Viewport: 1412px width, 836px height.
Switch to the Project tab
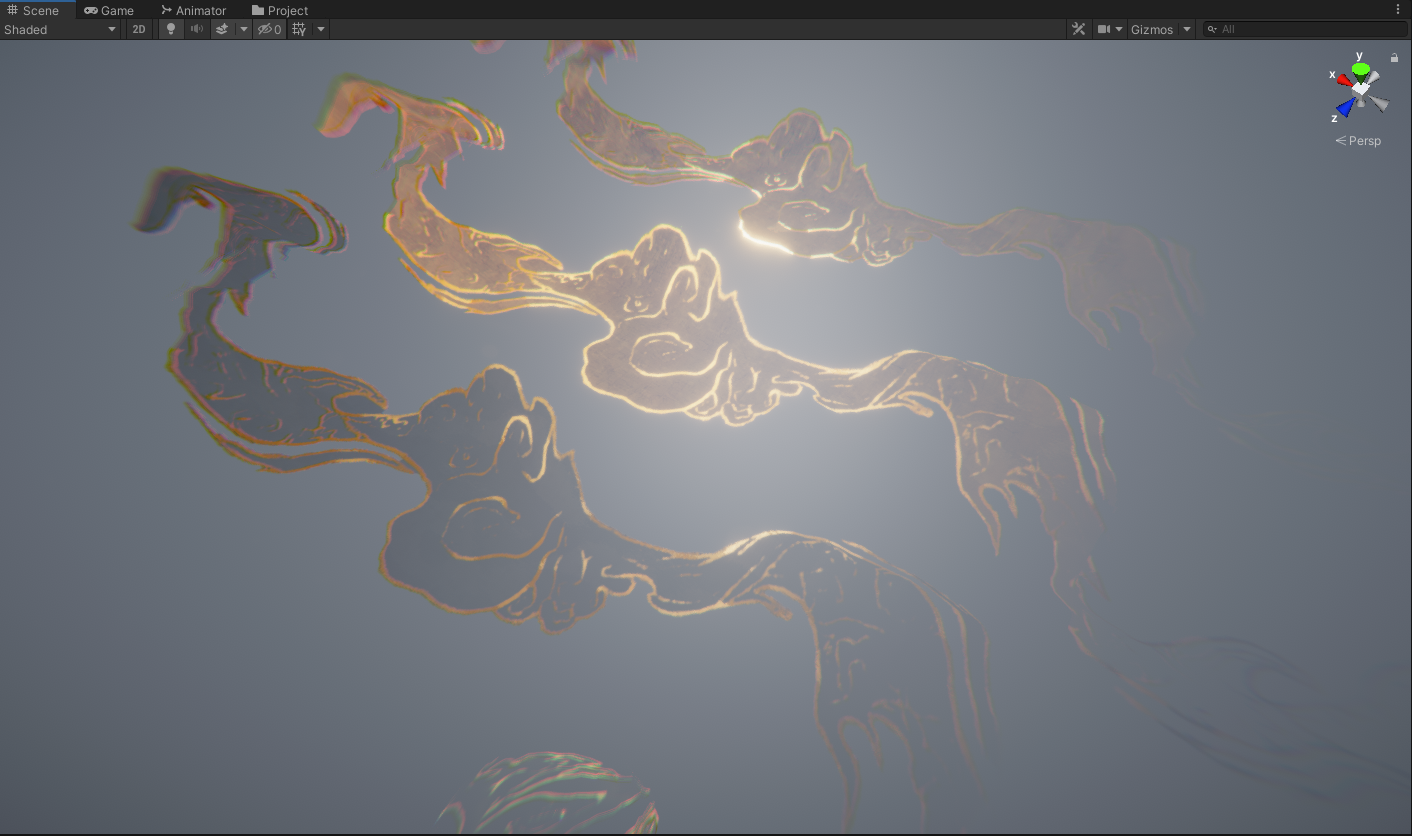pos(280,10)
